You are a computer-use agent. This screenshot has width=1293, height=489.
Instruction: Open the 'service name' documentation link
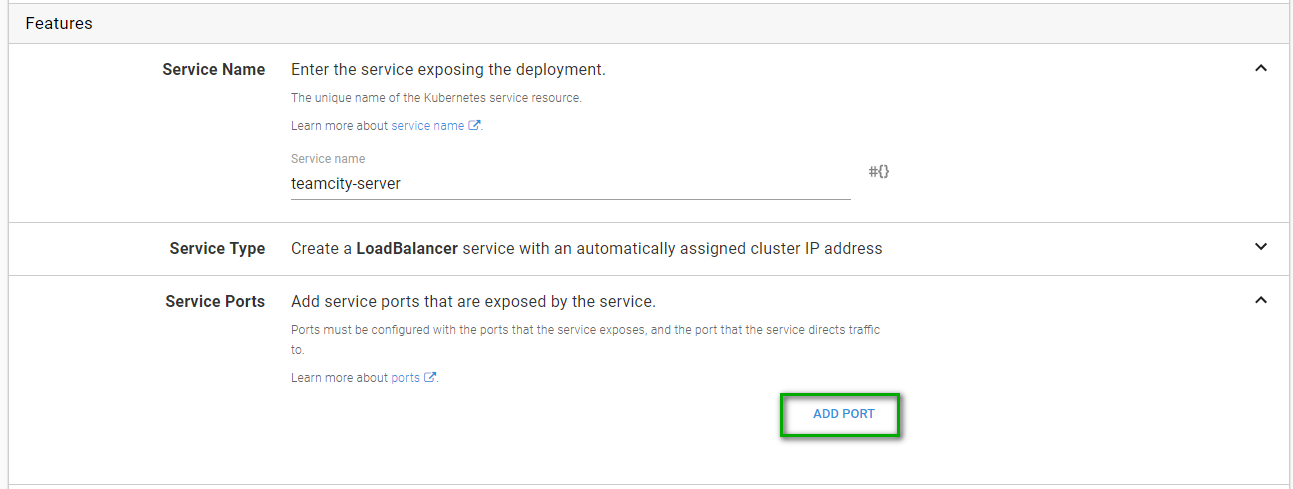427,126
